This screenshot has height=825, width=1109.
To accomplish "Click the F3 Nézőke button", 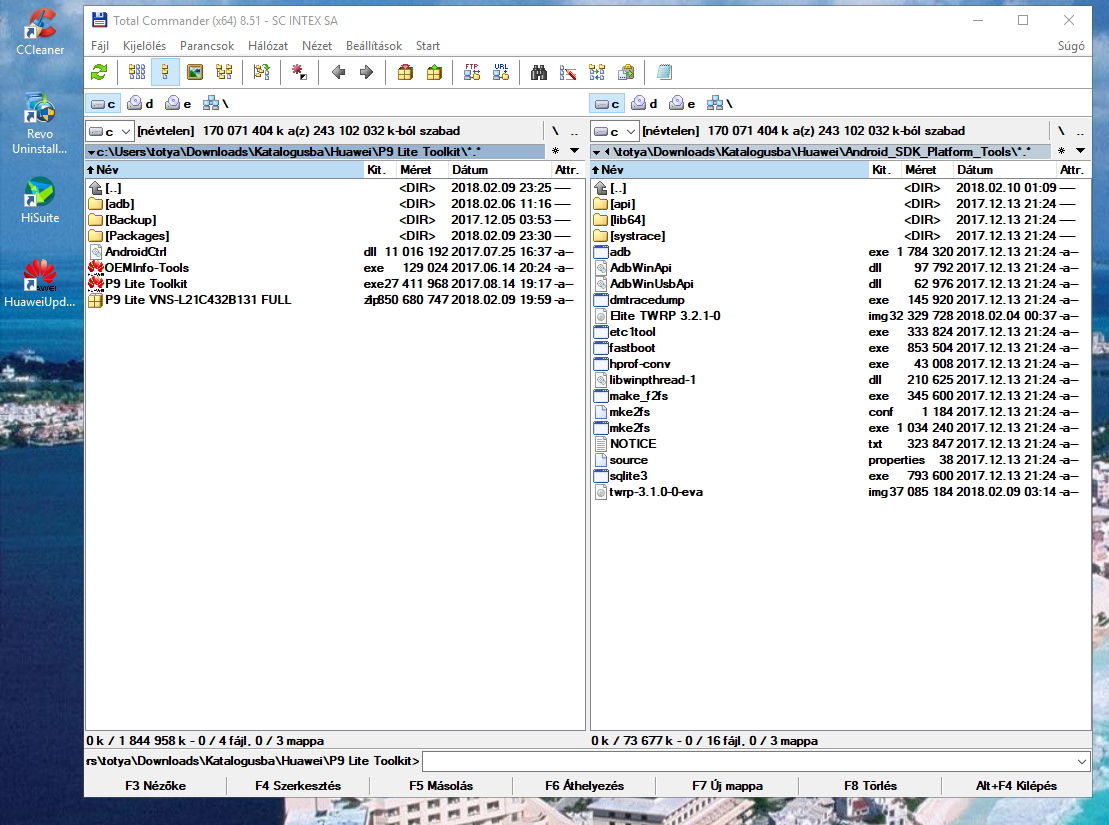I will [156, 786].
